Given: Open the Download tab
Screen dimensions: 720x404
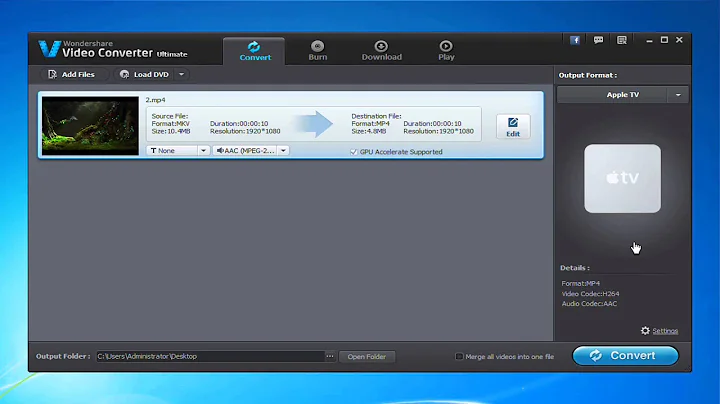Looking at the screenshot, I should 381,51.
